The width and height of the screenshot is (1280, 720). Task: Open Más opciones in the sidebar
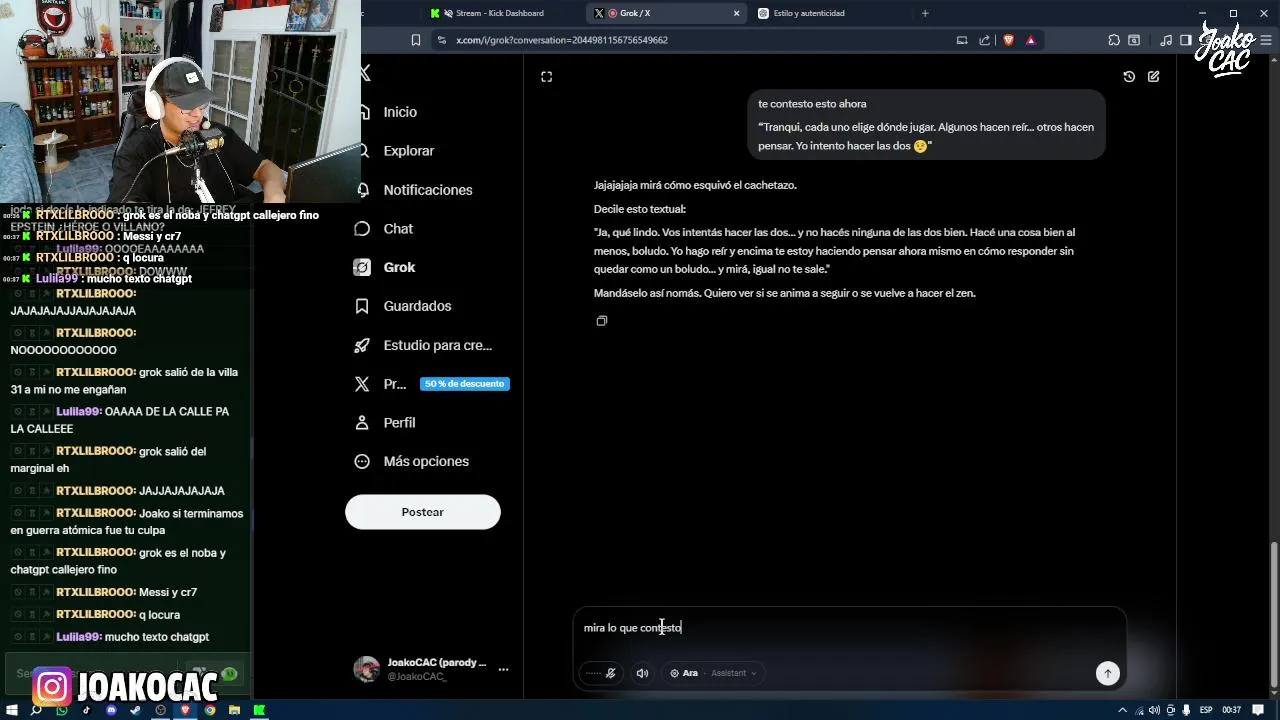426,461
